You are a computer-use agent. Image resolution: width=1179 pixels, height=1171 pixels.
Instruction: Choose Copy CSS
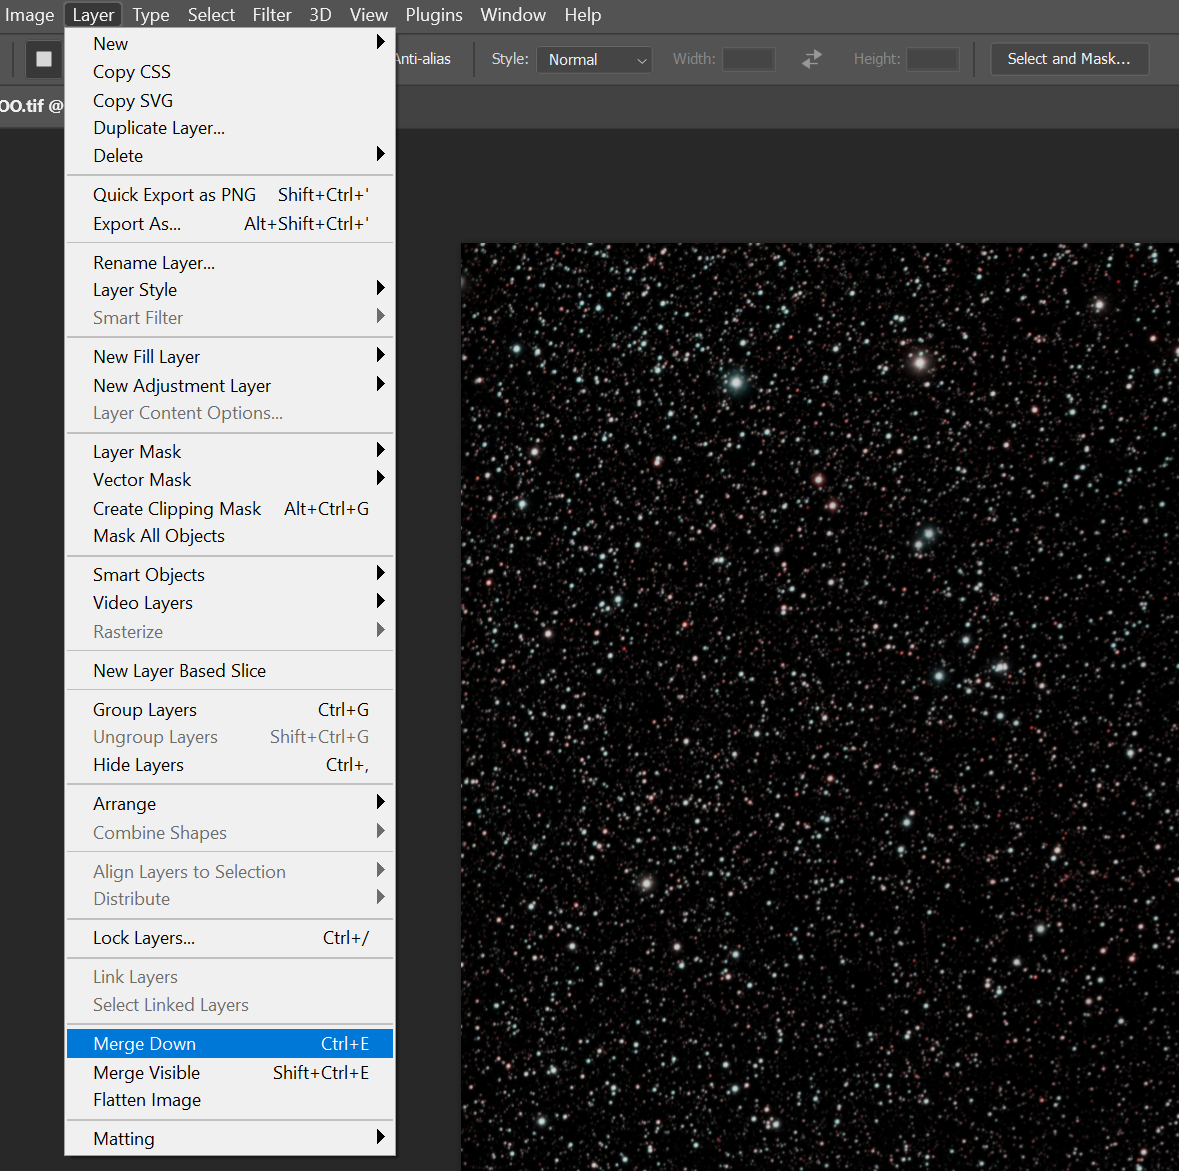coord(230,72)
